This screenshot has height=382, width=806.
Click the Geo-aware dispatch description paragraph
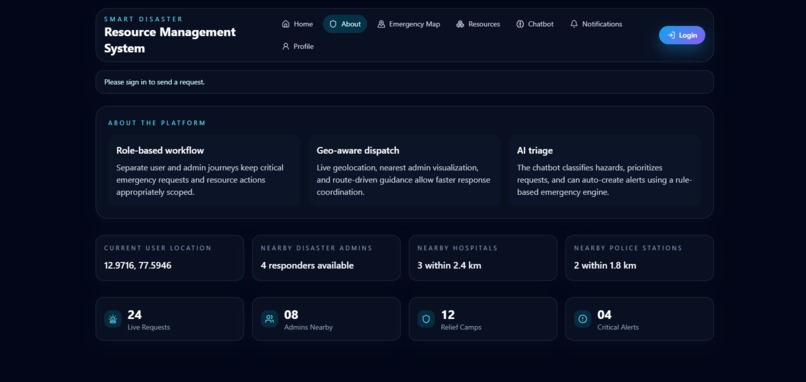click(404, 180)
